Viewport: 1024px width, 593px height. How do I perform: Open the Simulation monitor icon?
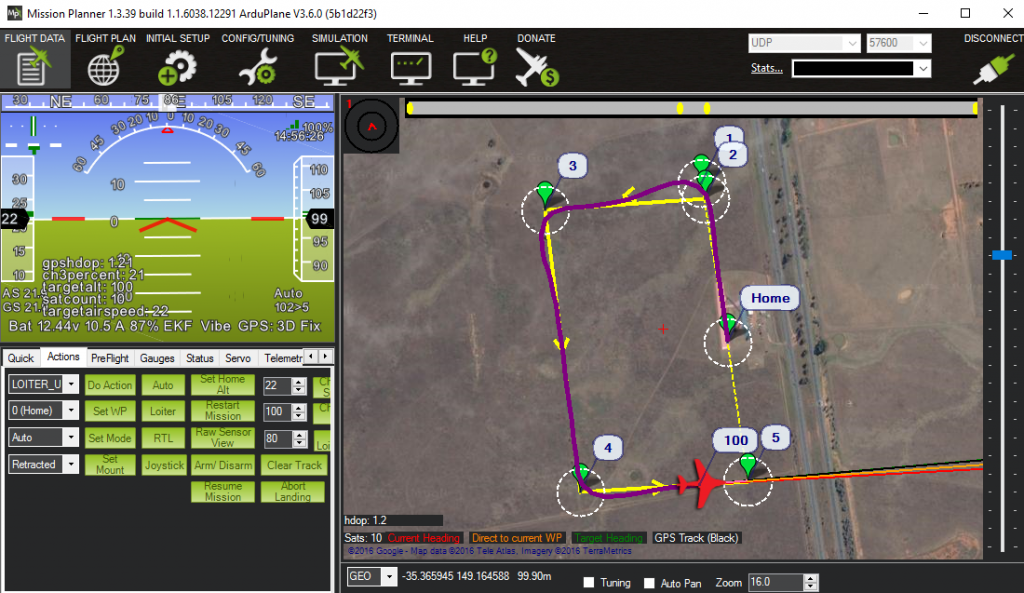point(339,67)
